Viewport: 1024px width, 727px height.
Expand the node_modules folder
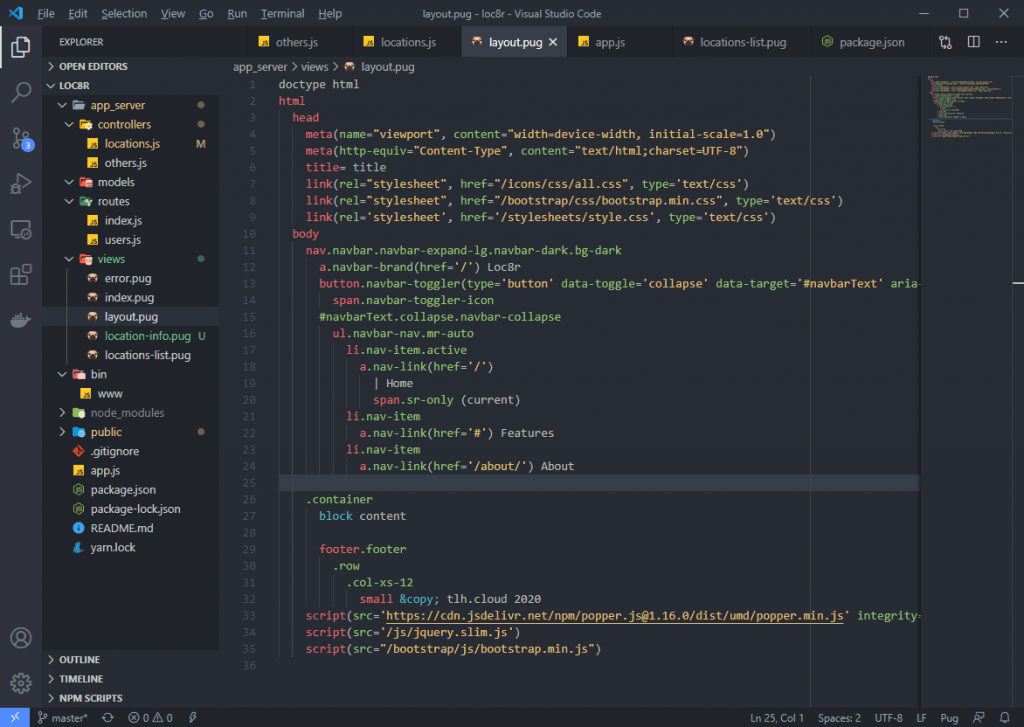pos(62,413)
